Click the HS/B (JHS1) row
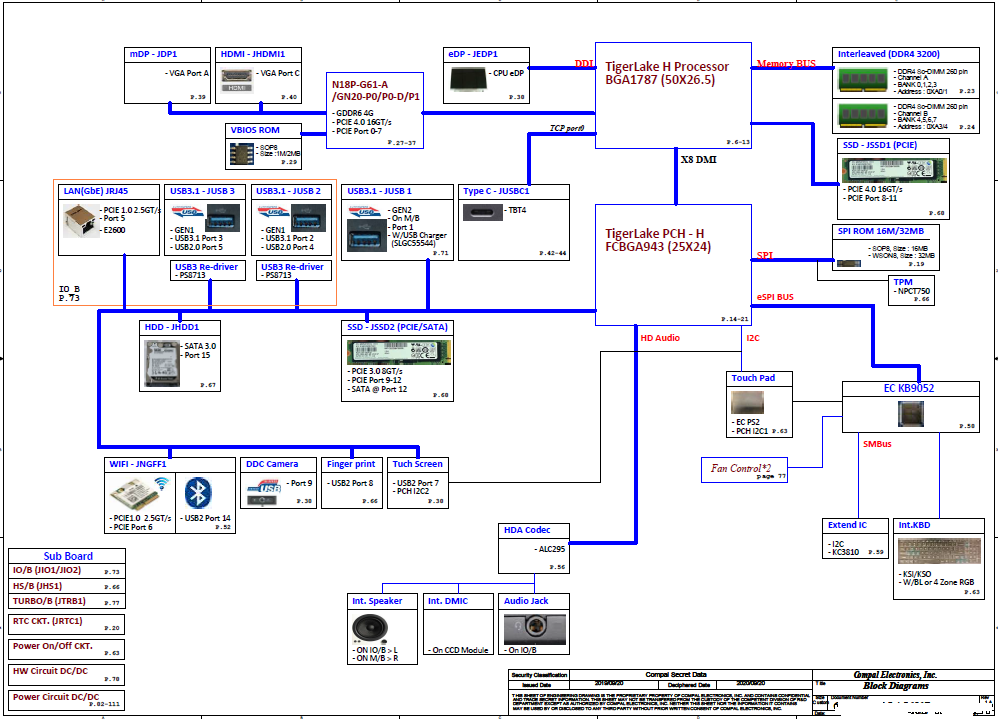This screenshot has width=998, height=719. [67, 586]
